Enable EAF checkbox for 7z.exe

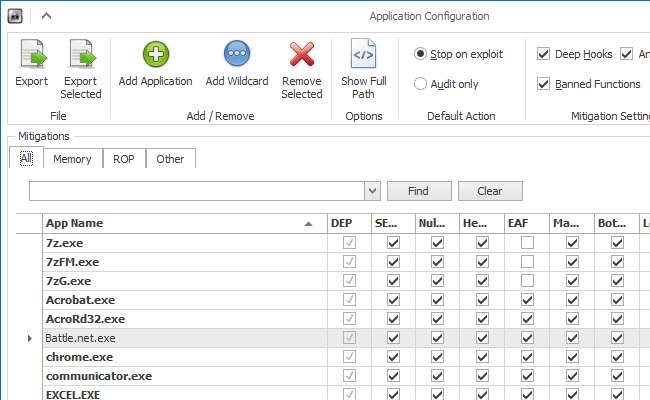[526, 243]
